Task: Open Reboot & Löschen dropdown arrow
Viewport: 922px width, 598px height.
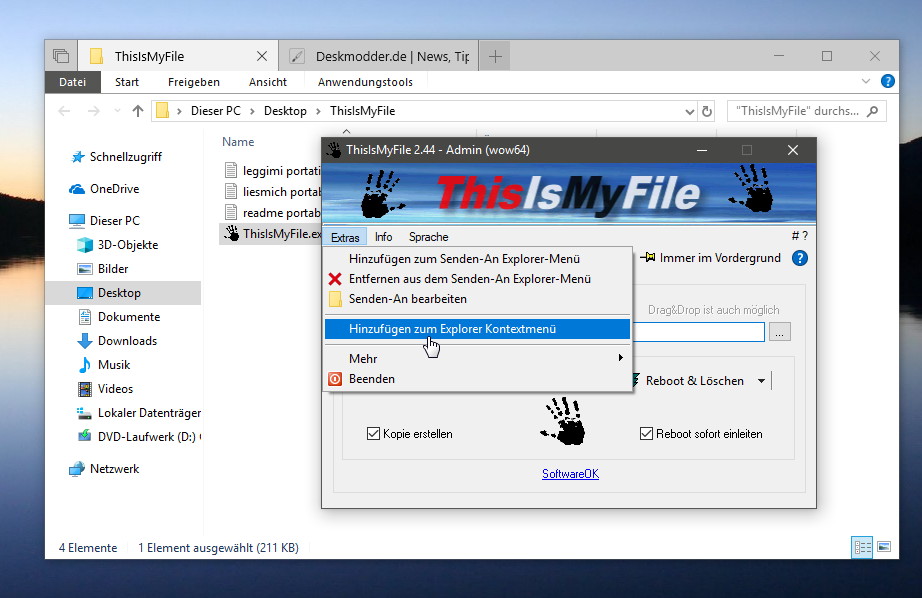Action: (x=761, y=381)
